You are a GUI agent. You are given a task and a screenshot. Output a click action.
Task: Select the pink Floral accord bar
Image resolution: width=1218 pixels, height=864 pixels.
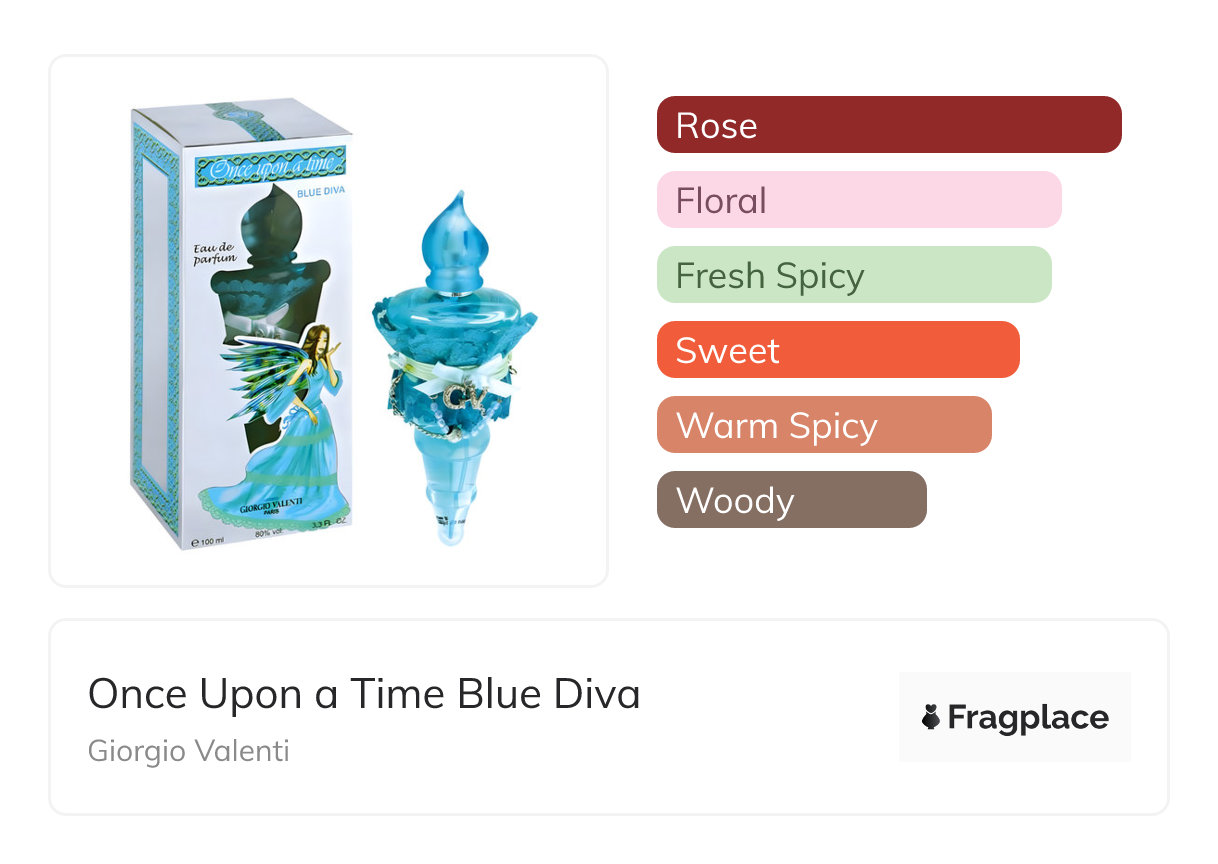[x=859, y=200]
